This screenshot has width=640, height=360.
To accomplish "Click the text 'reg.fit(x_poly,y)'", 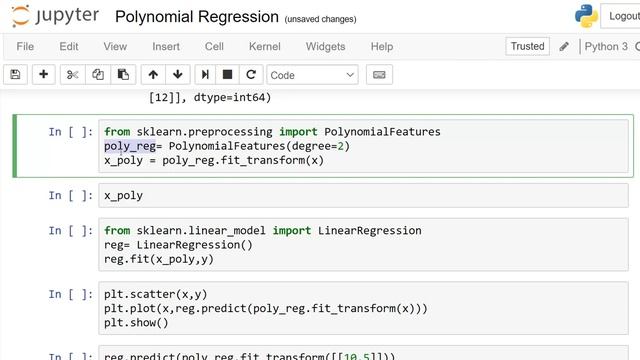I will click(159, 259).
